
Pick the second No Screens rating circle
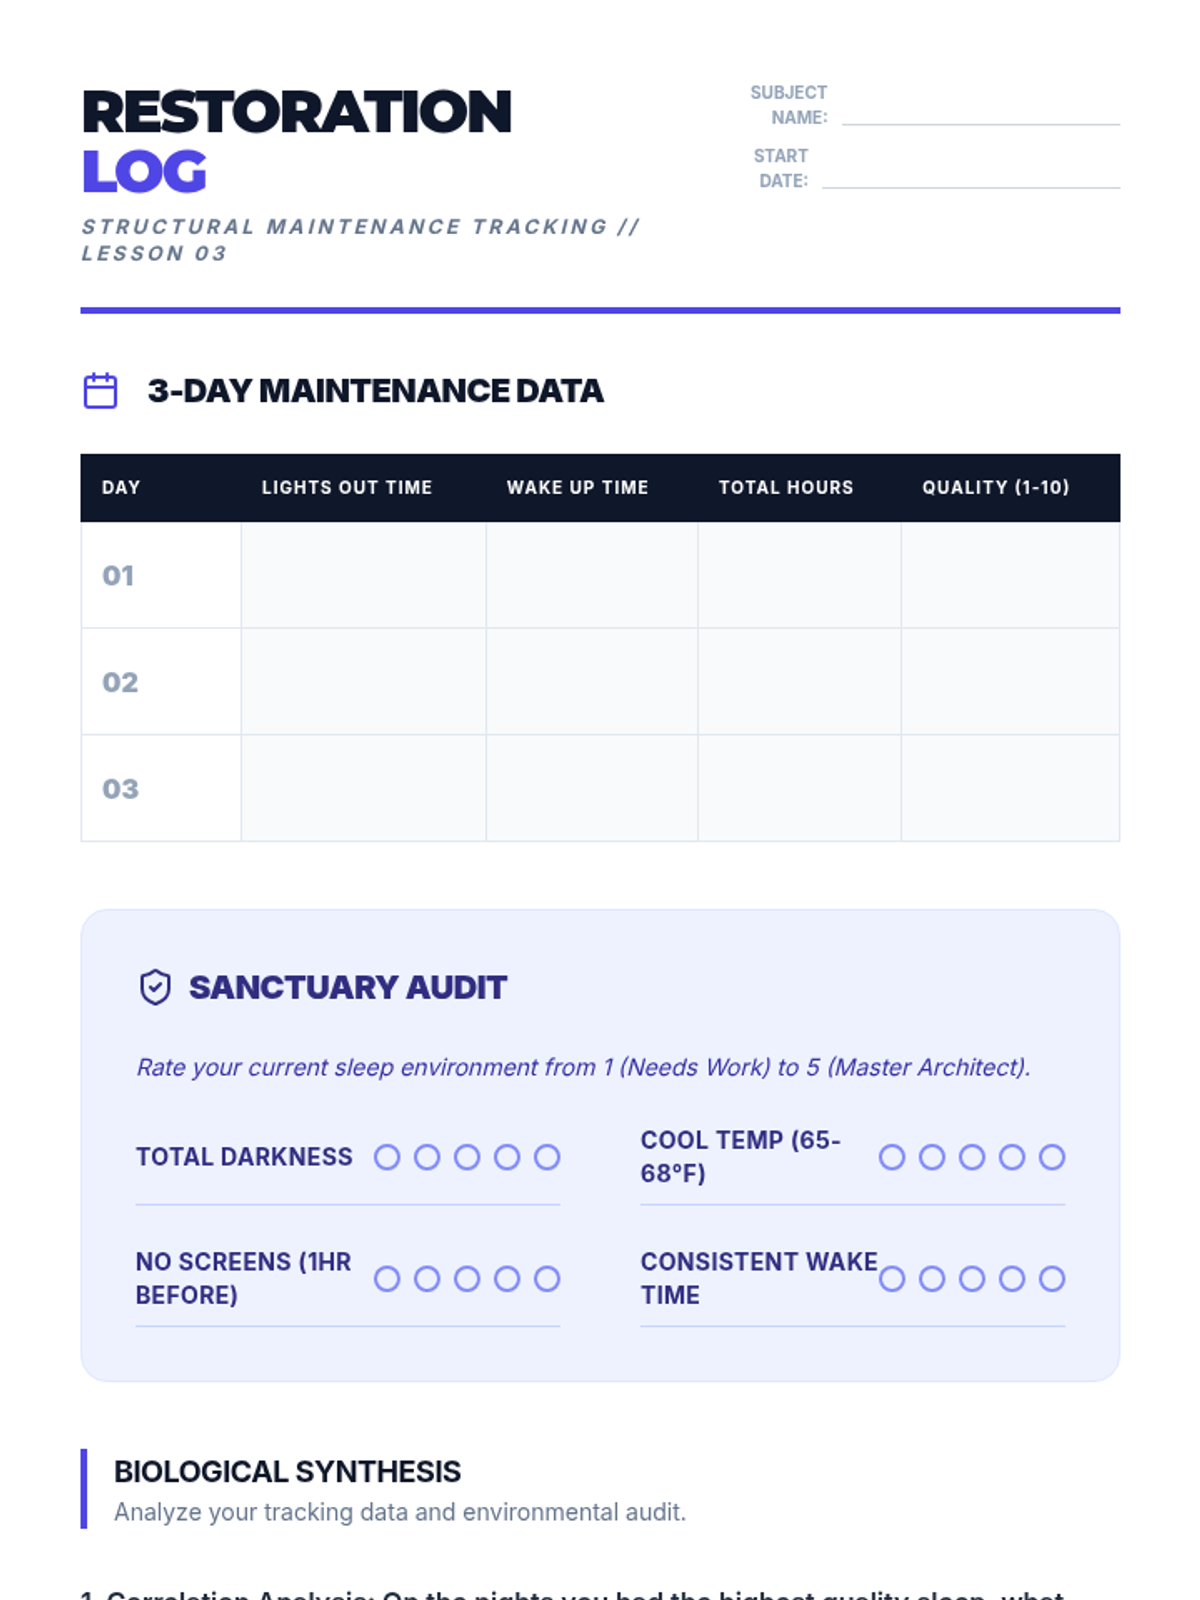pyautogui.click(x=427, y=1279)
